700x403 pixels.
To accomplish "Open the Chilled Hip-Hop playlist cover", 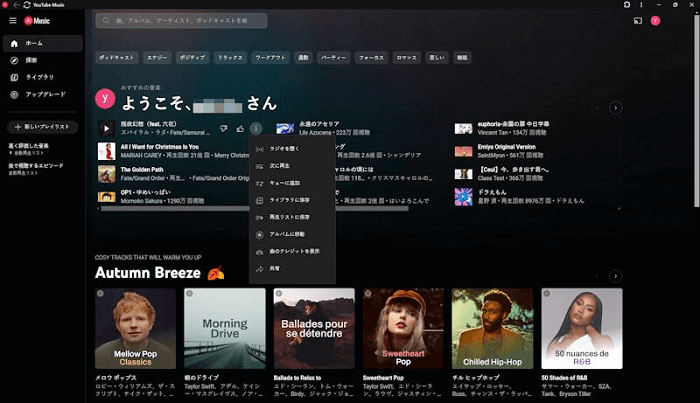I will 492,328.
